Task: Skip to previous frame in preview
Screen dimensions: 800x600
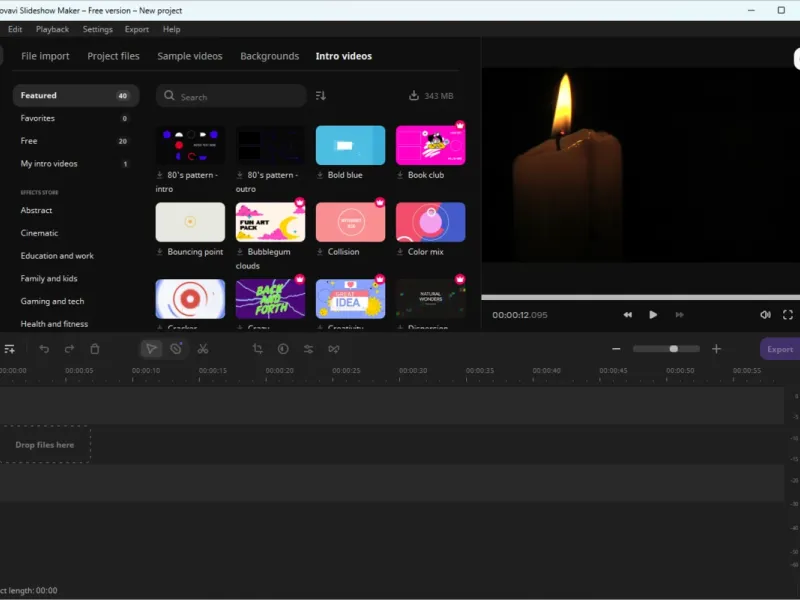Action: (x=628, y=315)
